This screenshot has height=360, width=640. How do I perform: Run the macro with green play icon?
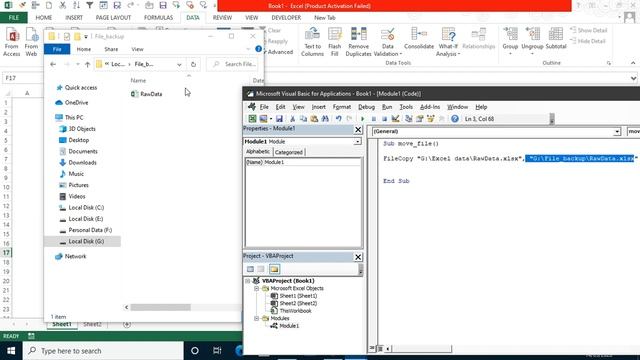362,119
